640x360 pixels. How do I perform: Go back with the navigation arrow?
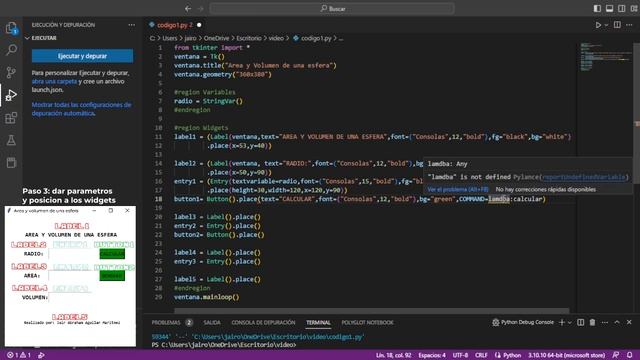(x=188, y=9)
